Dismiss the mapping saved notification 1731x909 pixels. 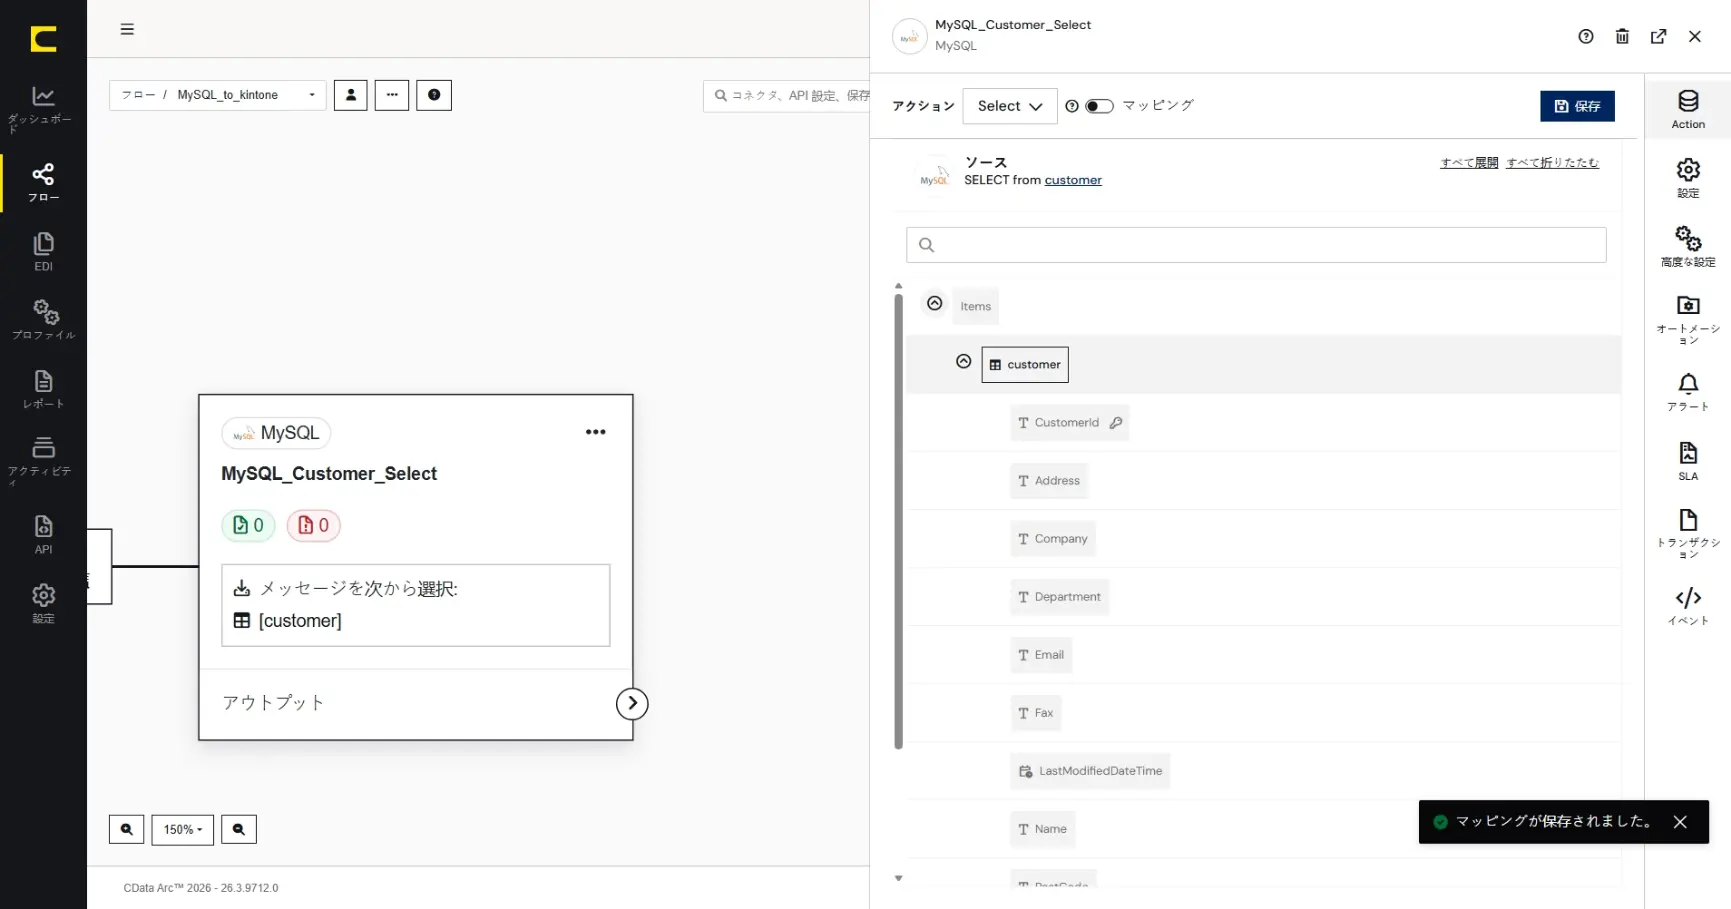[x=1680, y=822]
